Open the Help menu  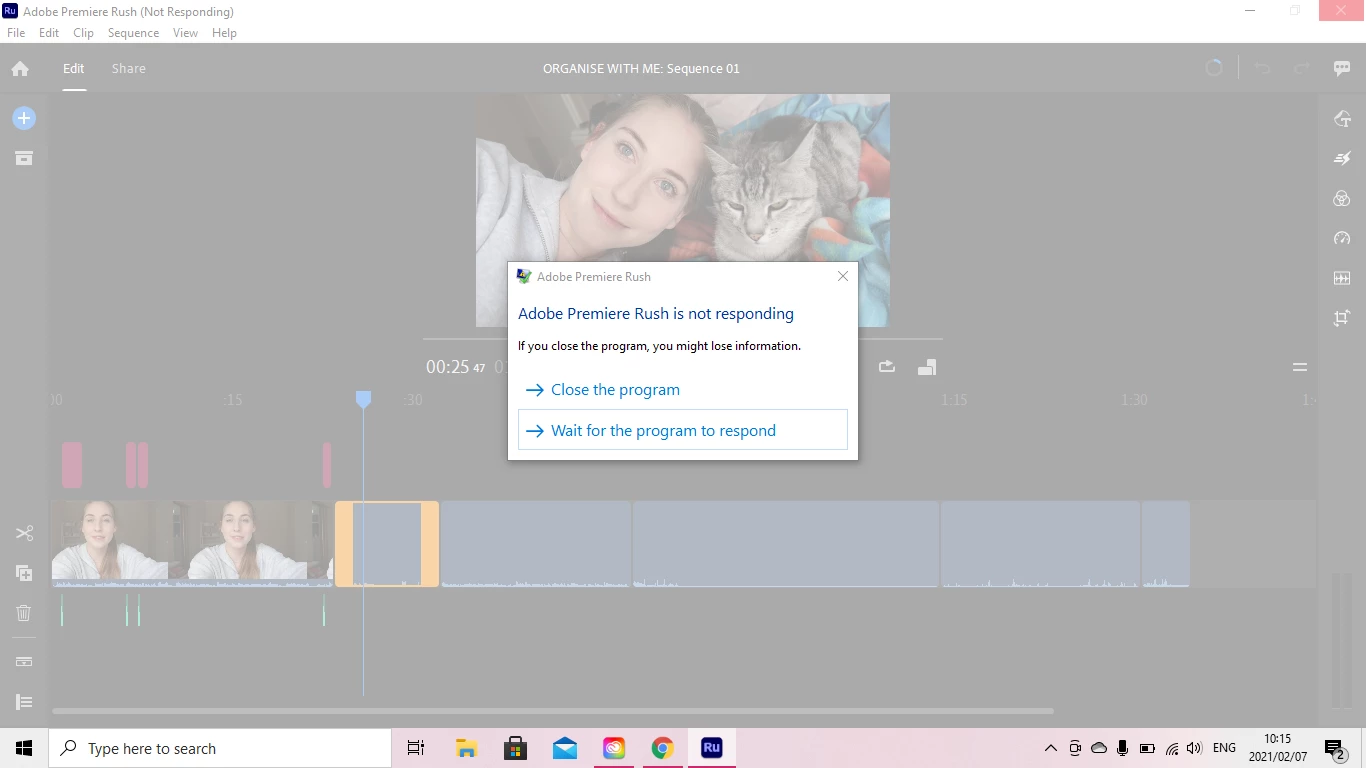[224, 33]
